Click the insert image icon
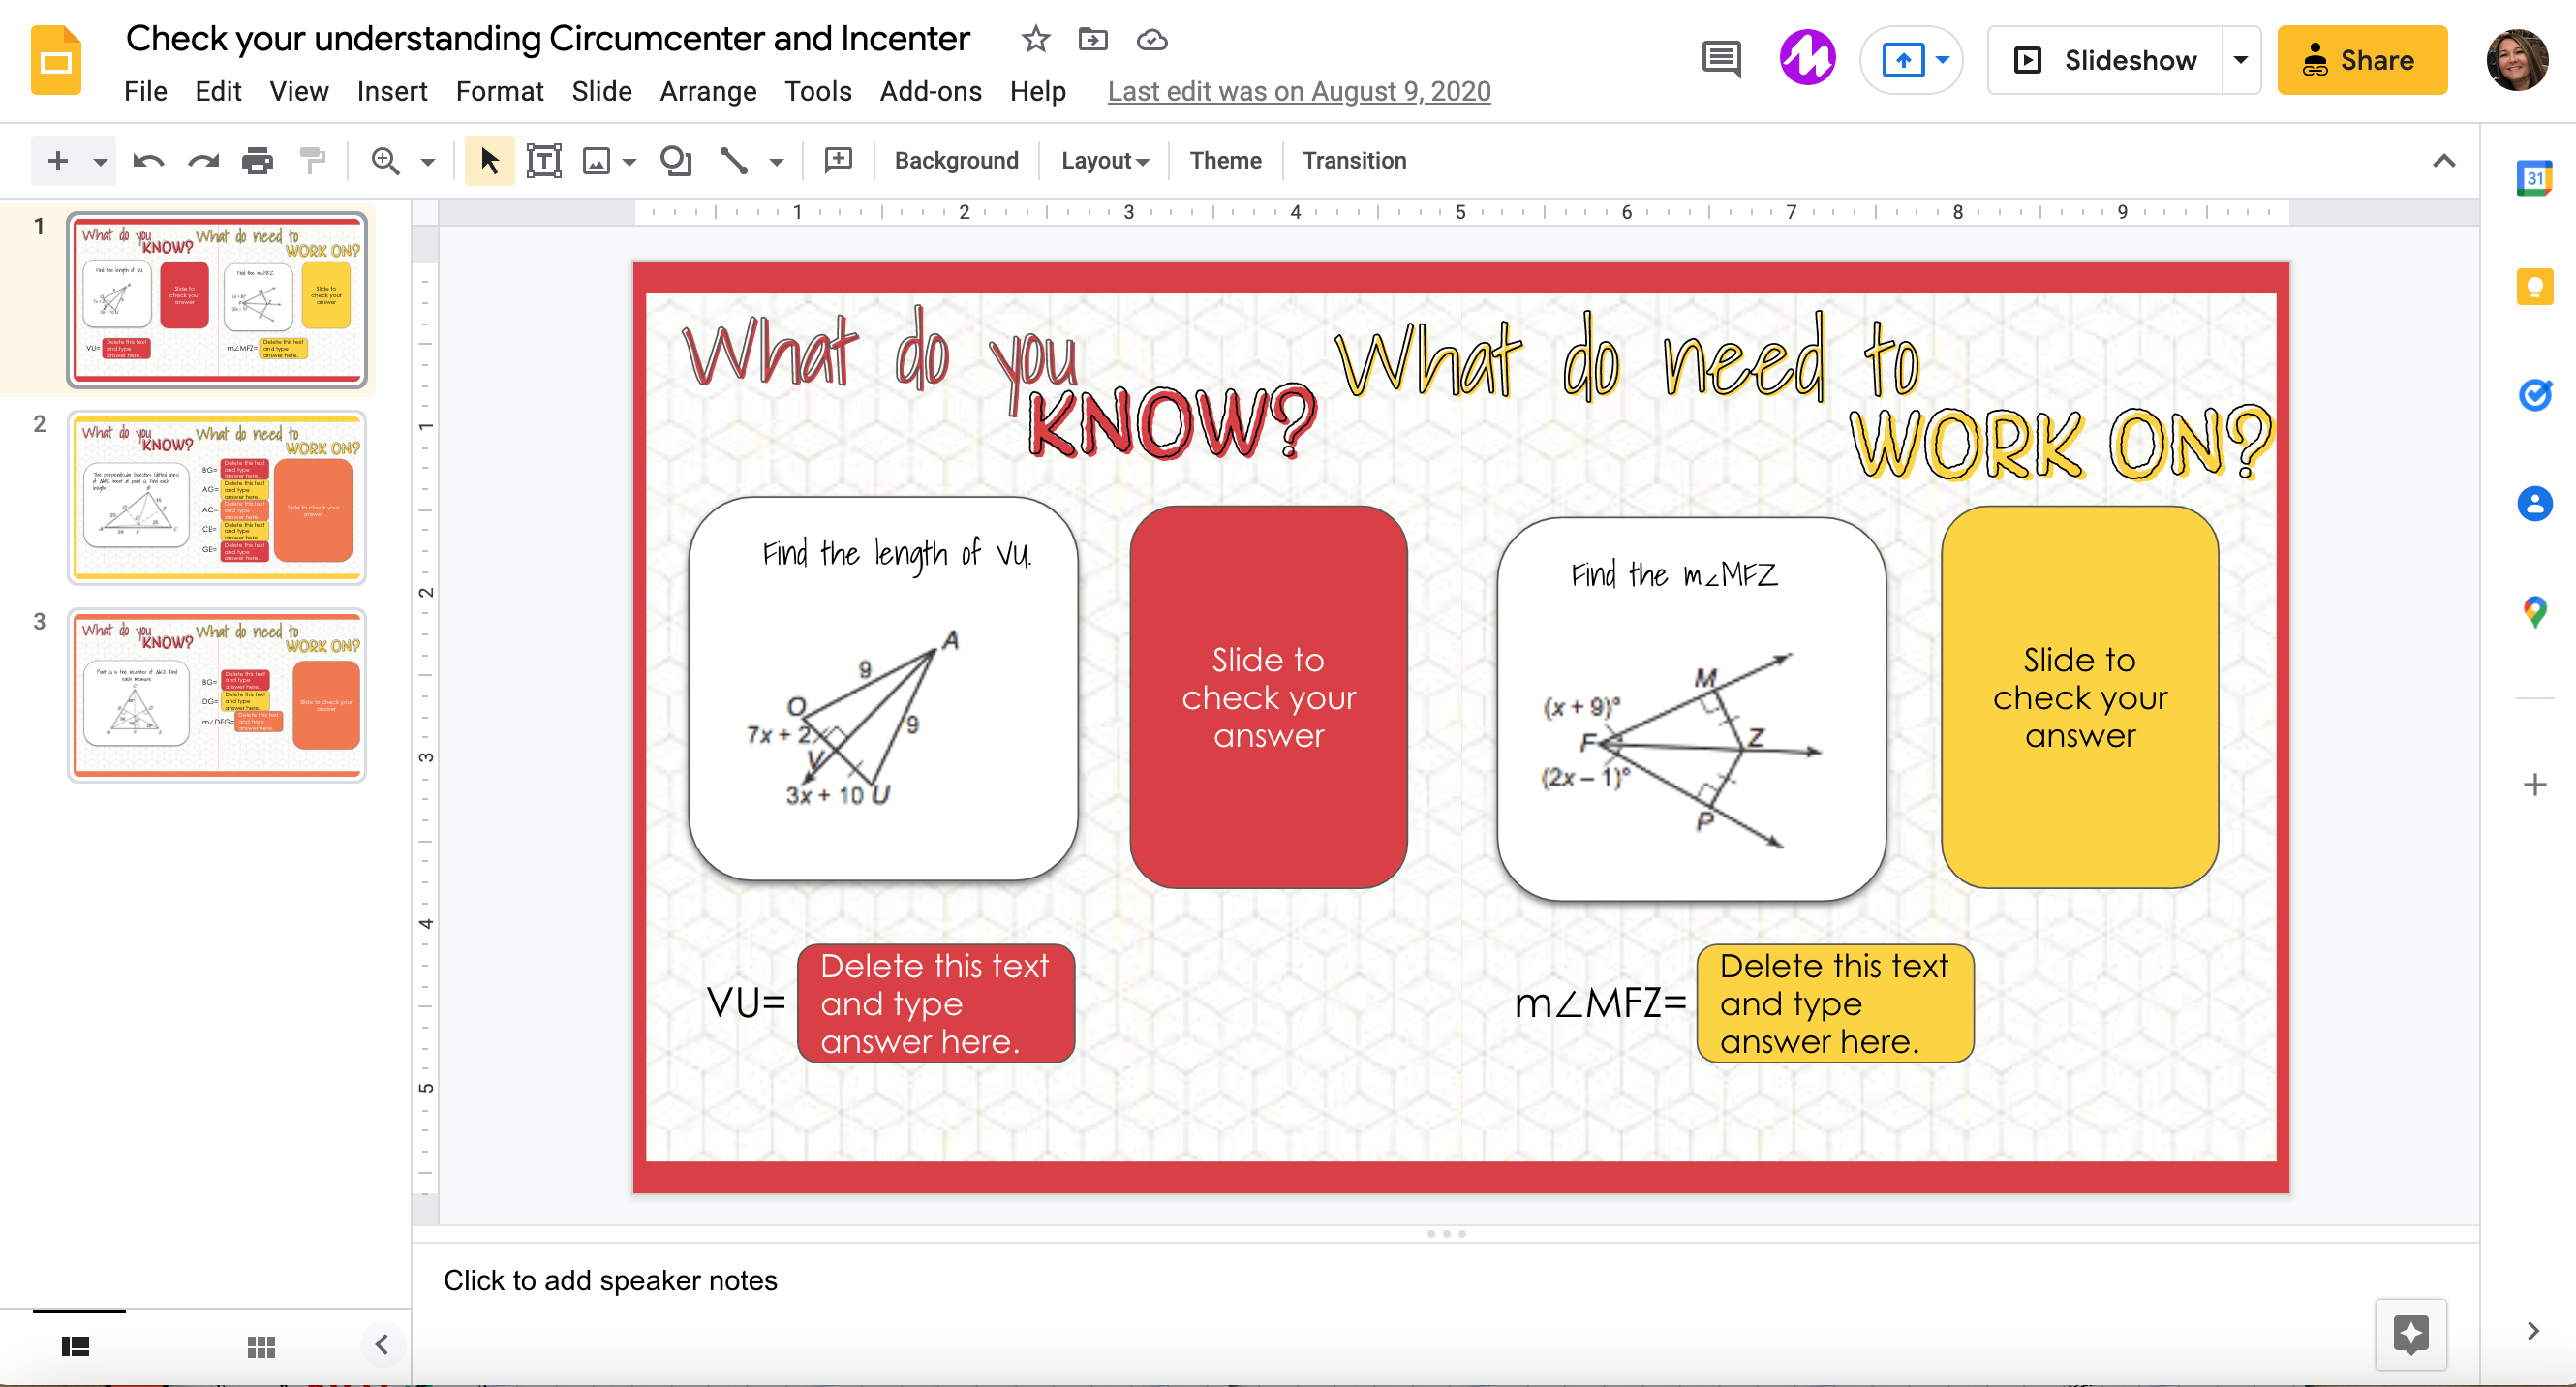The height and width of the screenshot is (1387, 2576). click(x=596, y=160)
